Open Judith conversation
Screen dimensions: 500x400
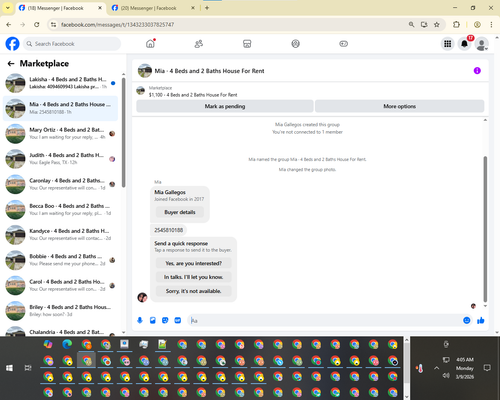(61, 159)
